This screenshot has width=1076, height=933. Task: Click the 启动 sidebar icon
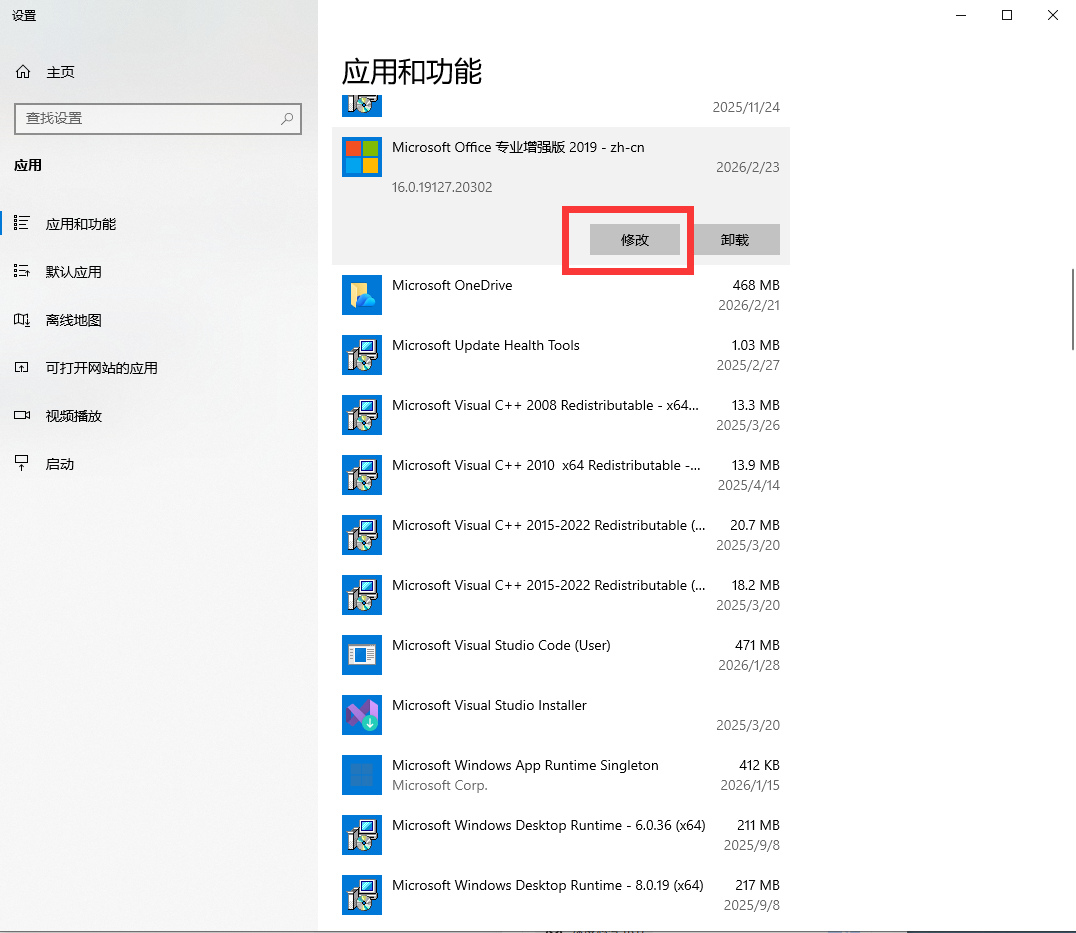(x=22, y=464)
